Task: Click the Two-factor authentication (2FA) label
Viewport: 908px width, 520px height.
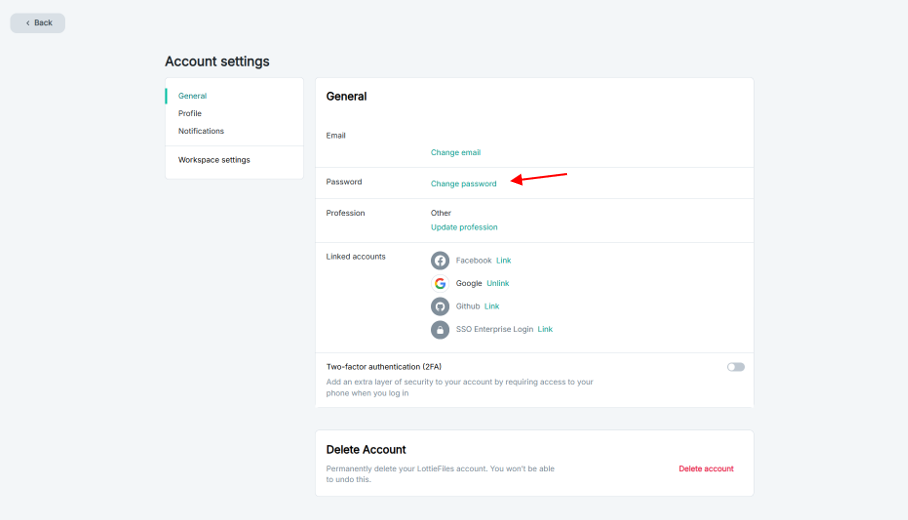Action: (384, 367)
